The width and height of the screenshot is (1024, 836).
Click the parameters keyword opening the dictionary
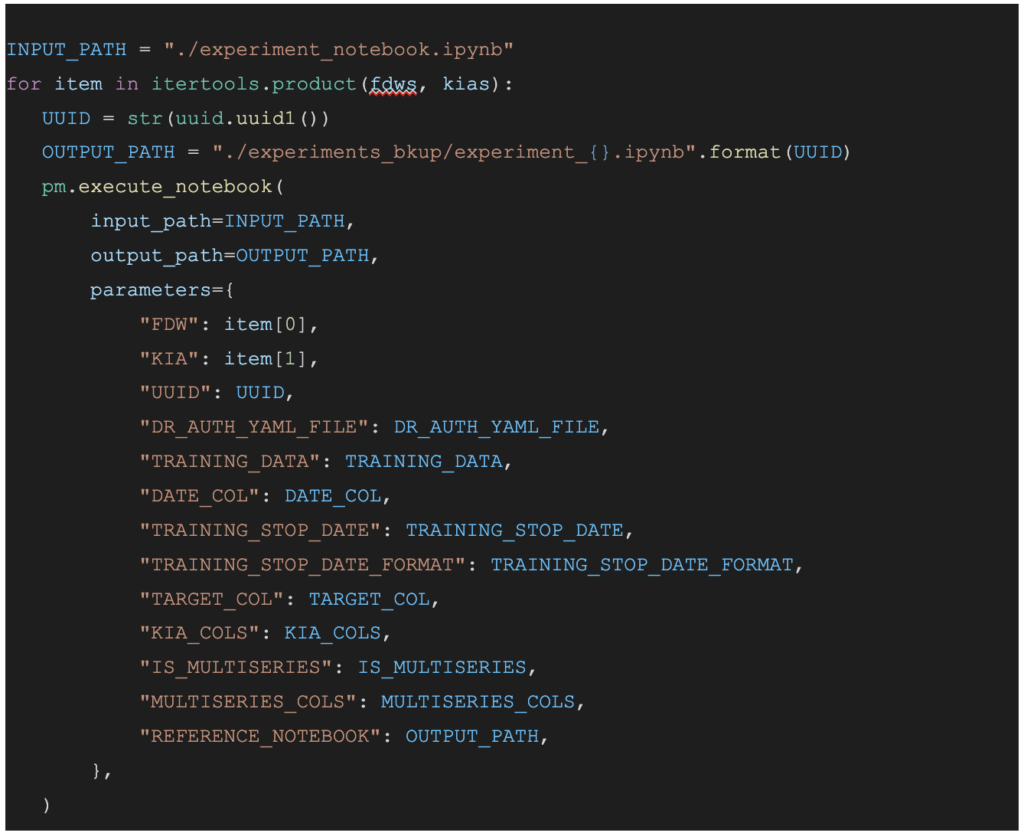(x=145, y=290)
